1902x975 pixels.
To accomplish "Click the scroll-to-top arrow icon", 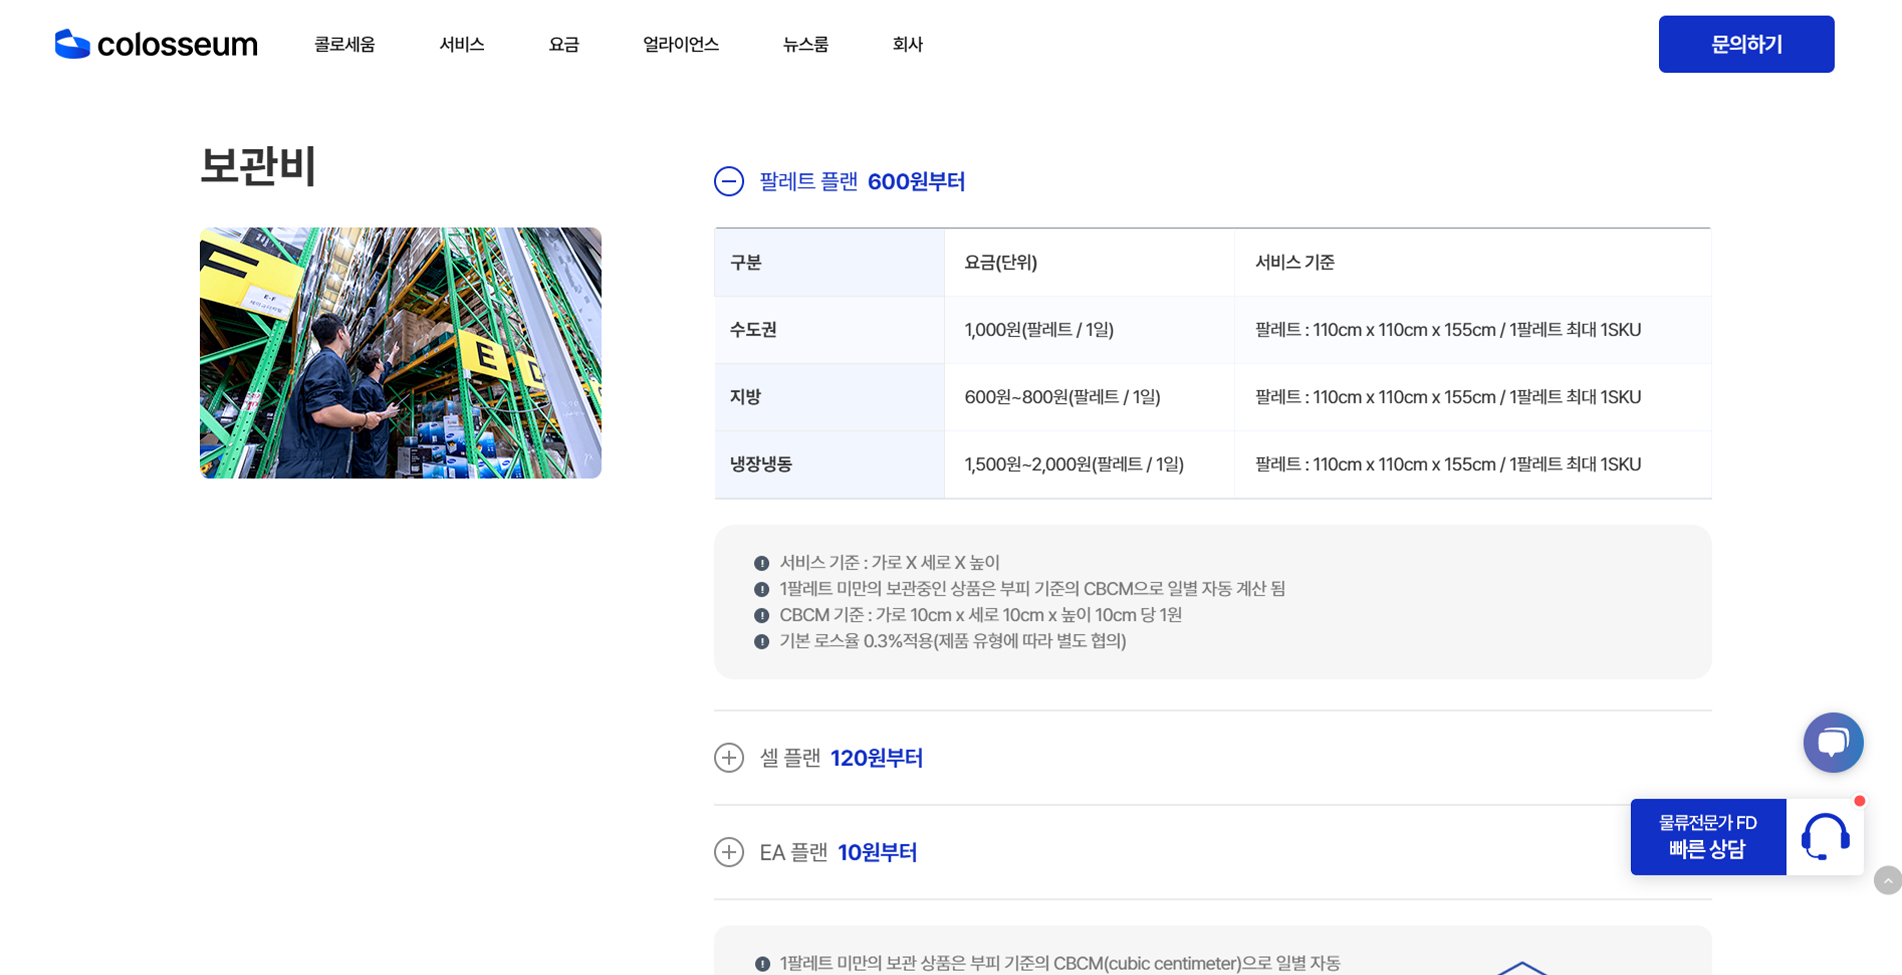I will 1887,881.
